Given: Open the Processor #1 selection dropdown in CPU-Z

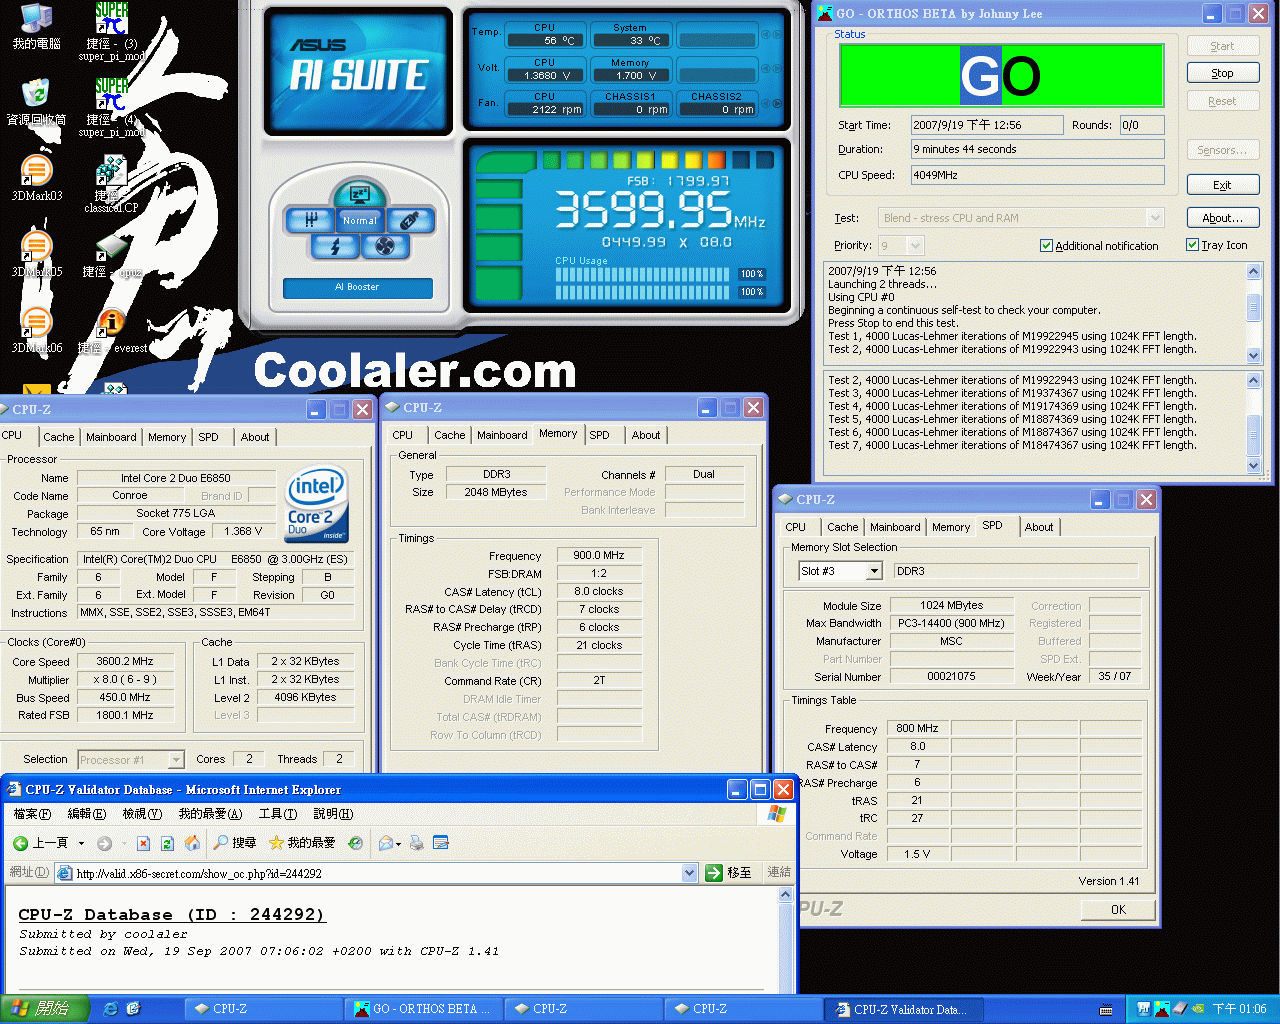Looking at the screenshot, I should pyautogui.click(x=176, y=760).
